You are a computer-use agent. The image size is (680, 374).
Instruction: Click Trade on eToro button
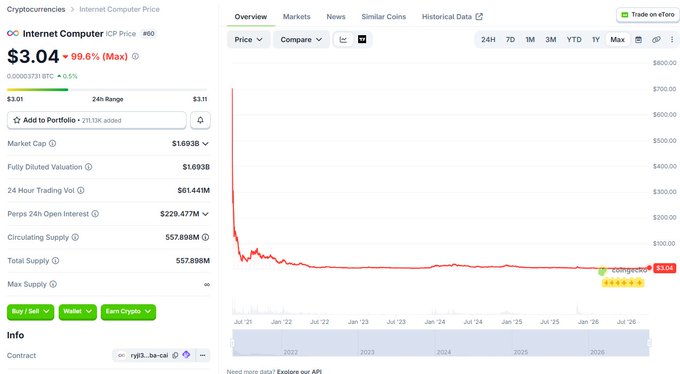click(x=648, y=15)
